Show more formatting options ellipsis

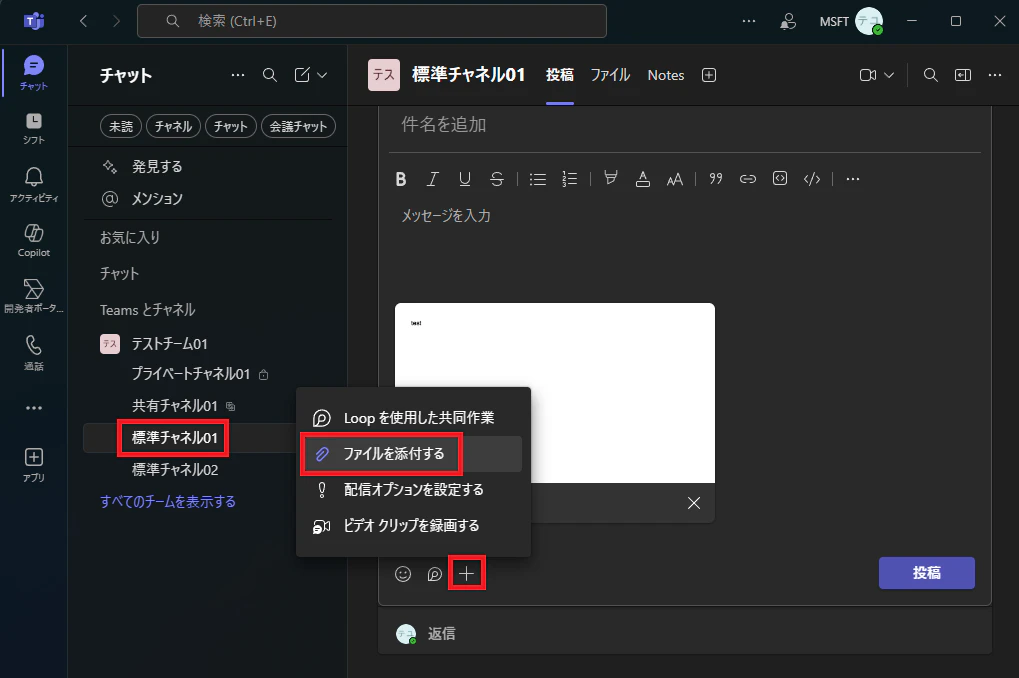tap(853, 179)
